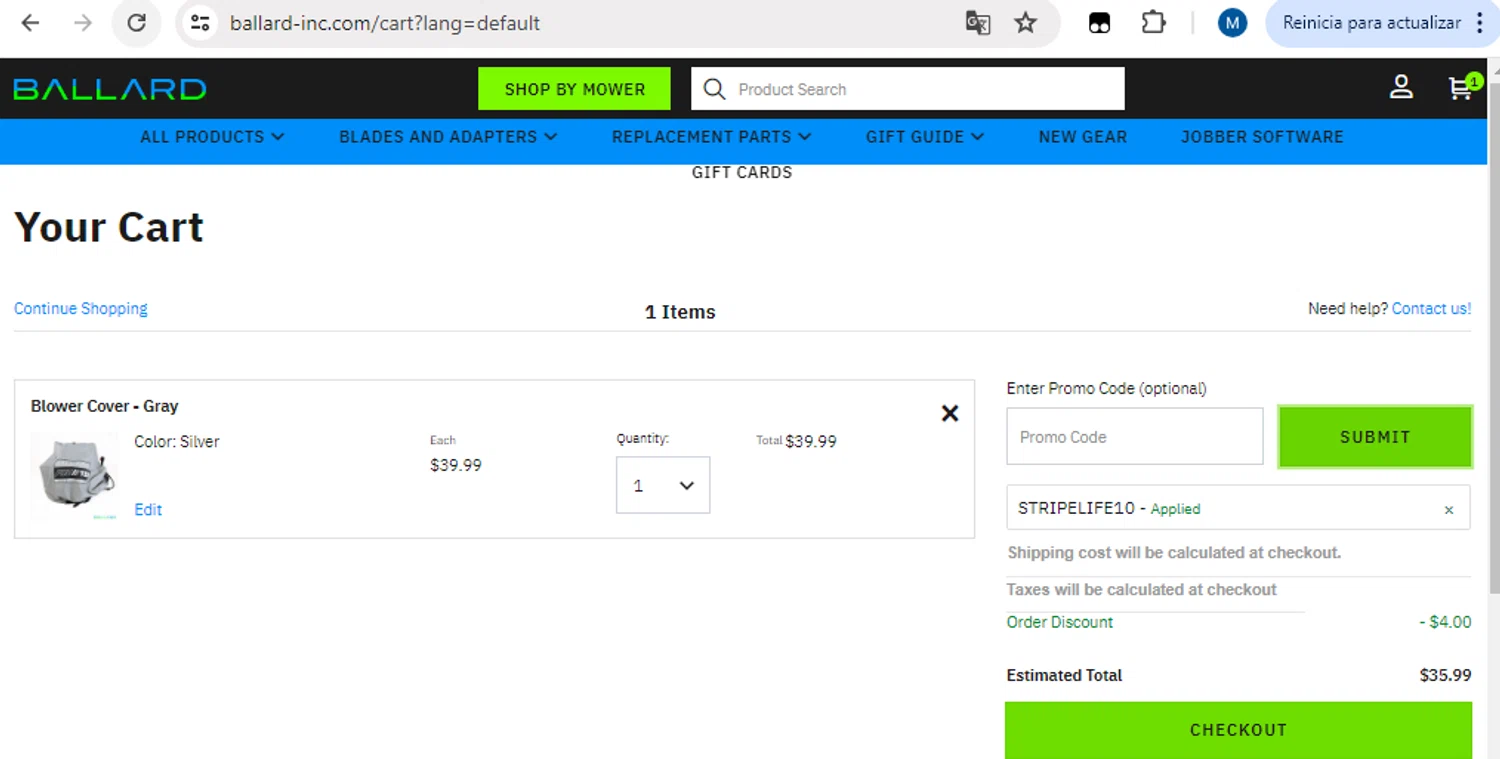Expand the Replacement Parts menu

click(x=711, y=137)
